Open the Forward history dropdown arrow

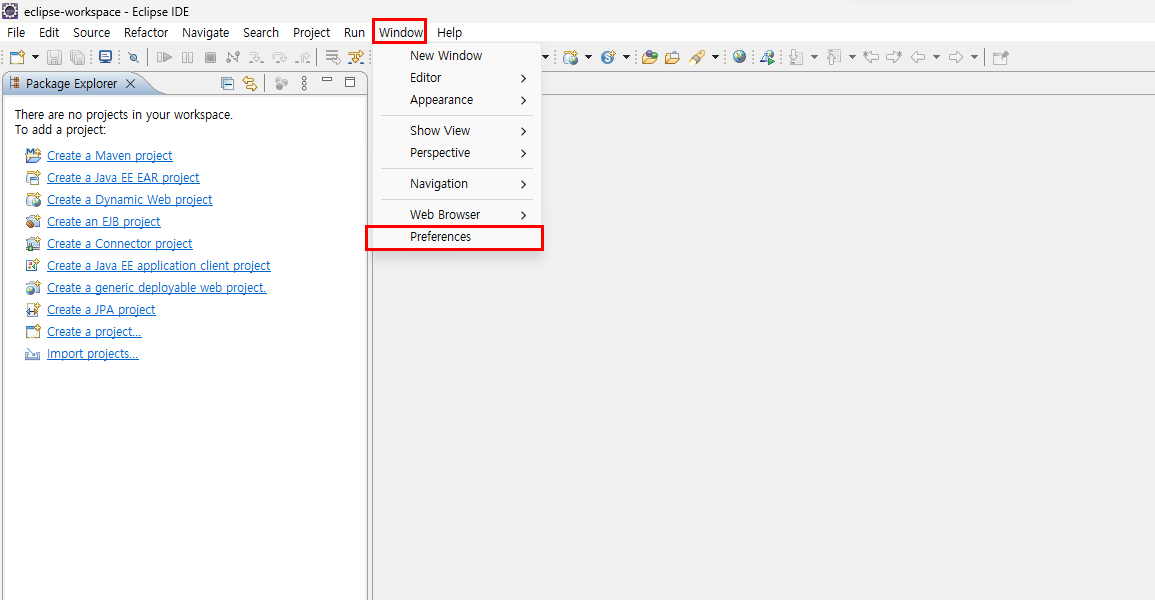tap(975, 57)
